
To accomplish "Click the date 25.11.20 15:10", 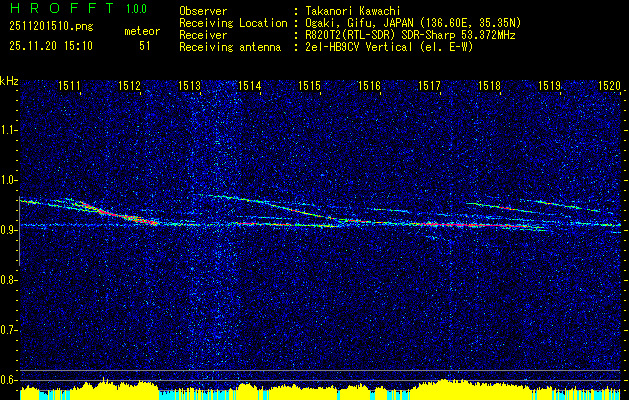I will [51, 46].
